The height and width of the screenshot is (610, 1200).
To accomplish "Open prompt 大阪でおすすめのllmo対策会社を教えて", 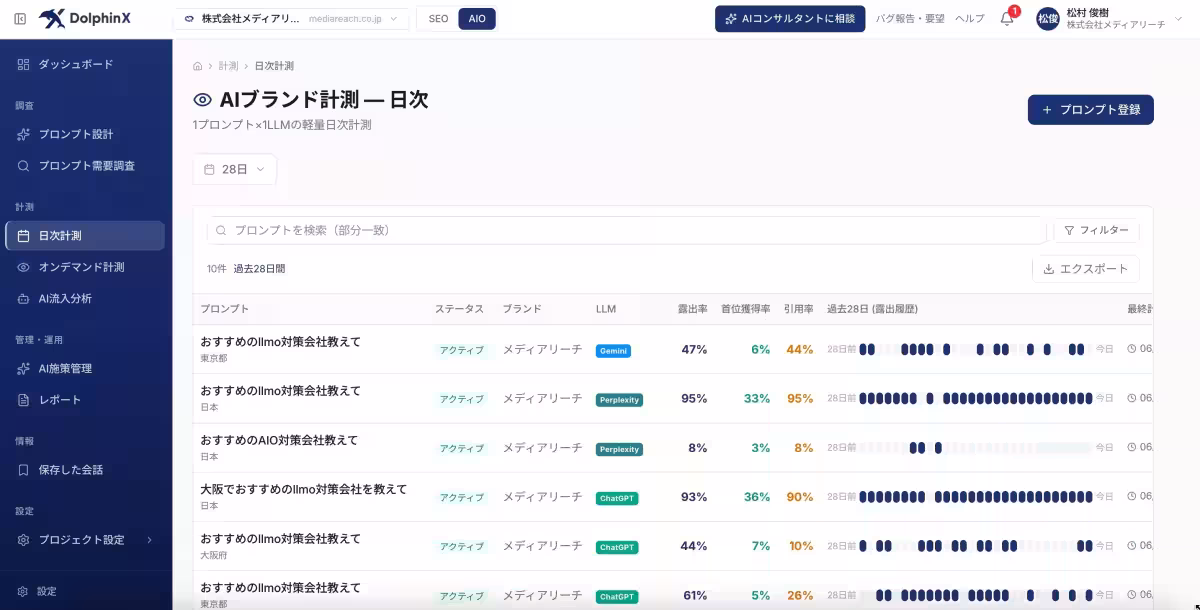I will (304, 489).
